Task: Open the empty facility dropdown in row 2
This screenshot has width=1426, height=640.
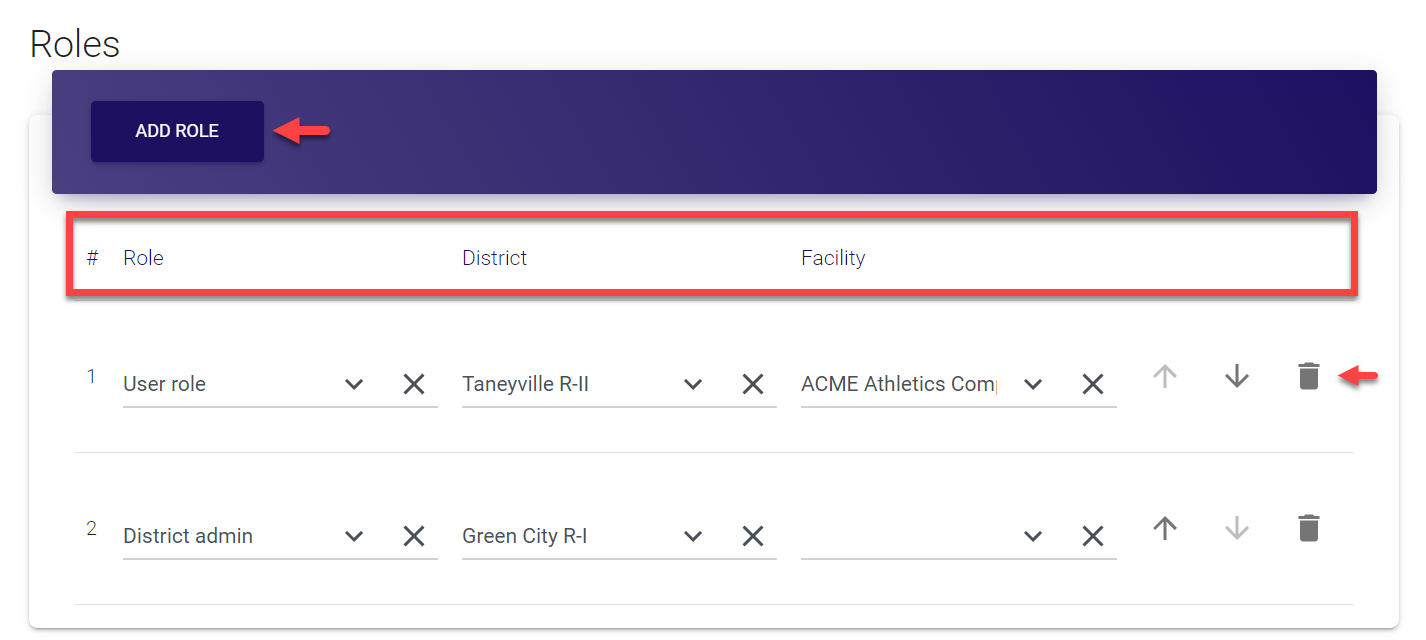Action: click(1033, 536)
